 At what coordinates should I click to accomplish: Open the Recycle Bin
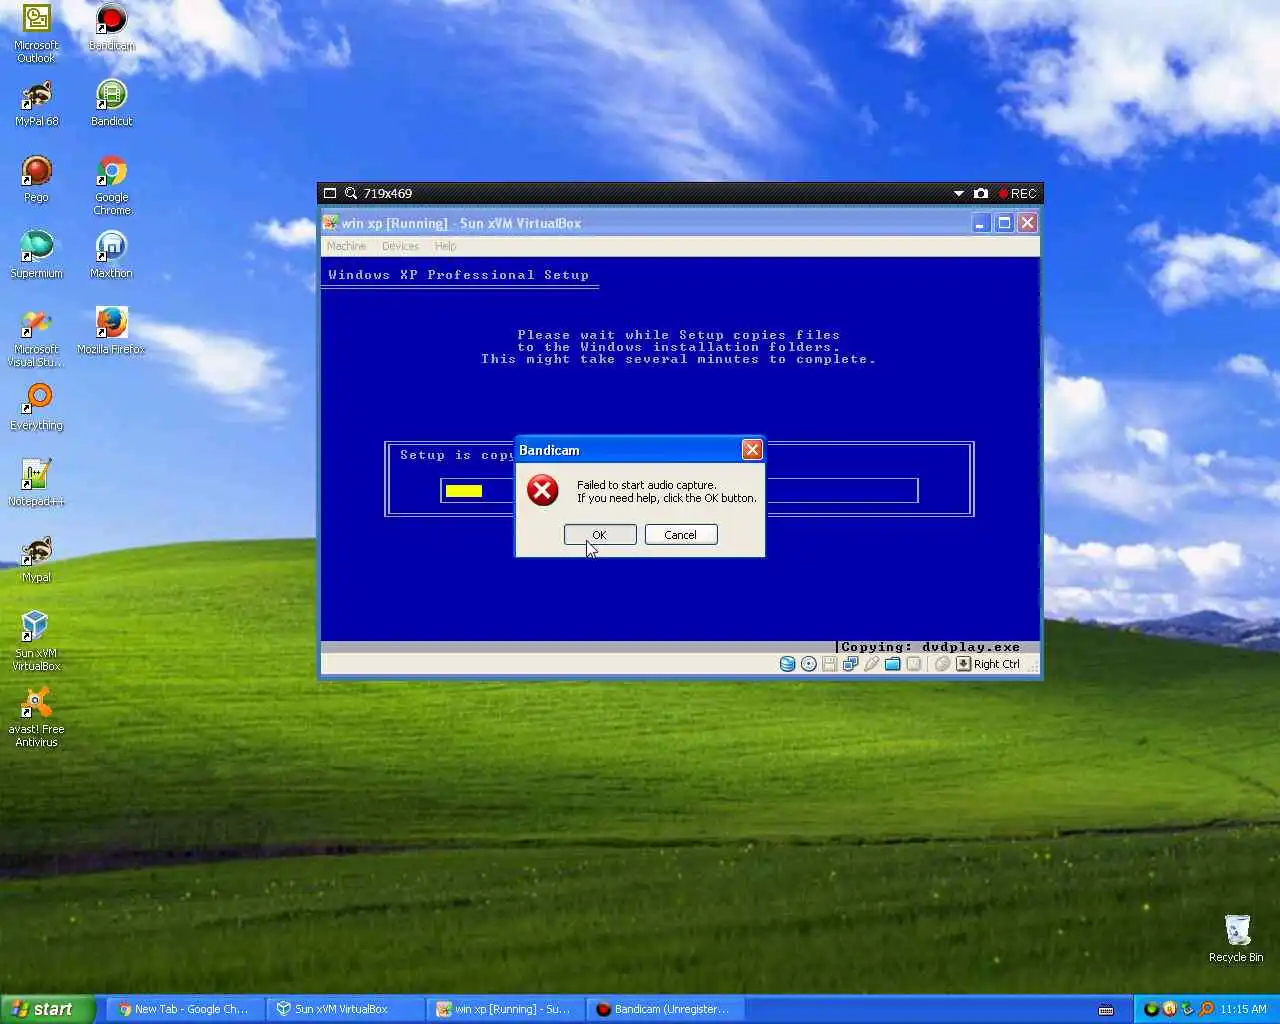(x=1236, y=938)
